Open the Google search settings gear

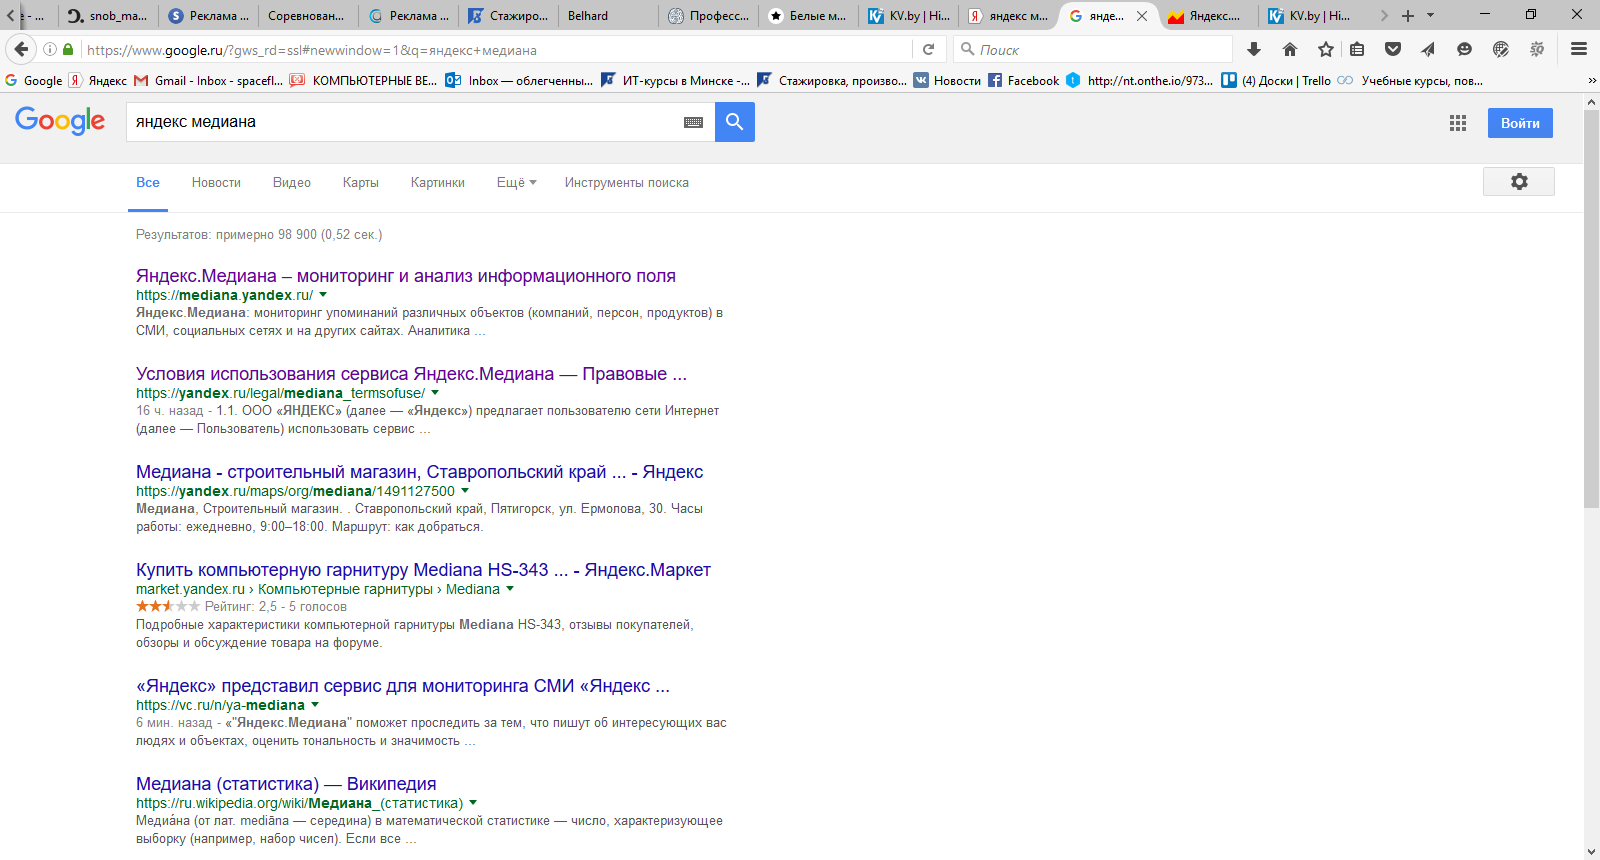coord(1519,182)
